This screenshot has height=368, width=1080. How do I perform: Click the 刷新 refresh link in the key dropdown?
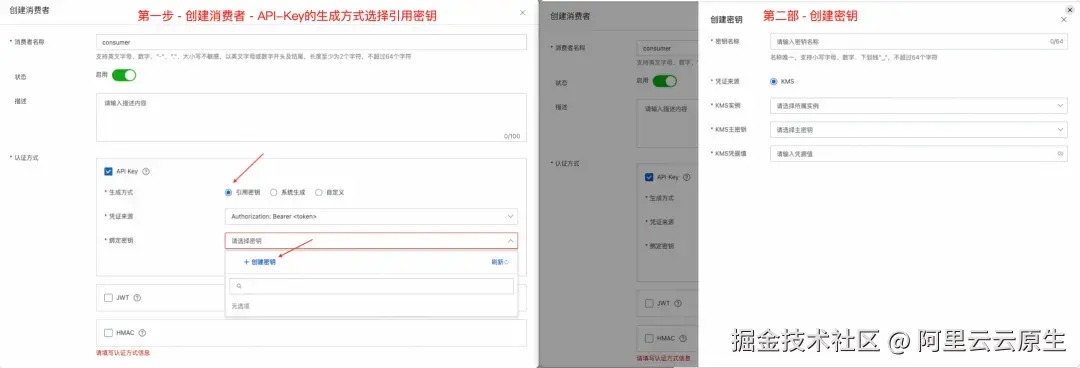click(500, 262)
